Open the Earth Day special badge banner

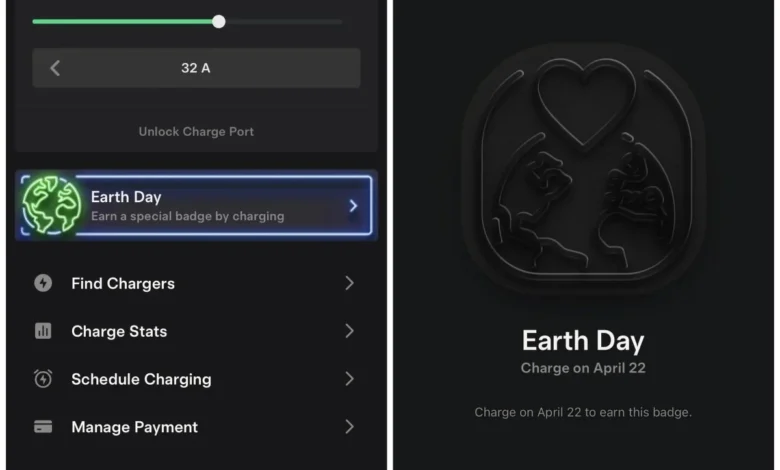(x=196, y=205)
